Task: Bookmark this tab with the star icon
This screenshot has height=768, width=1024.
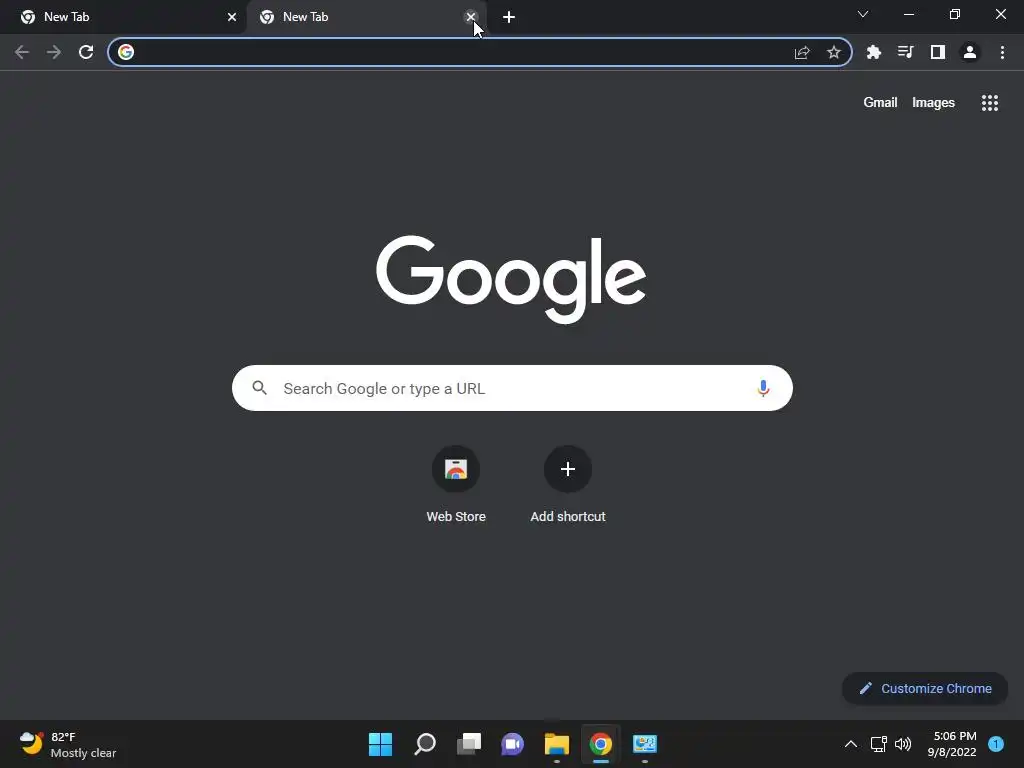Action: point(833,52)
